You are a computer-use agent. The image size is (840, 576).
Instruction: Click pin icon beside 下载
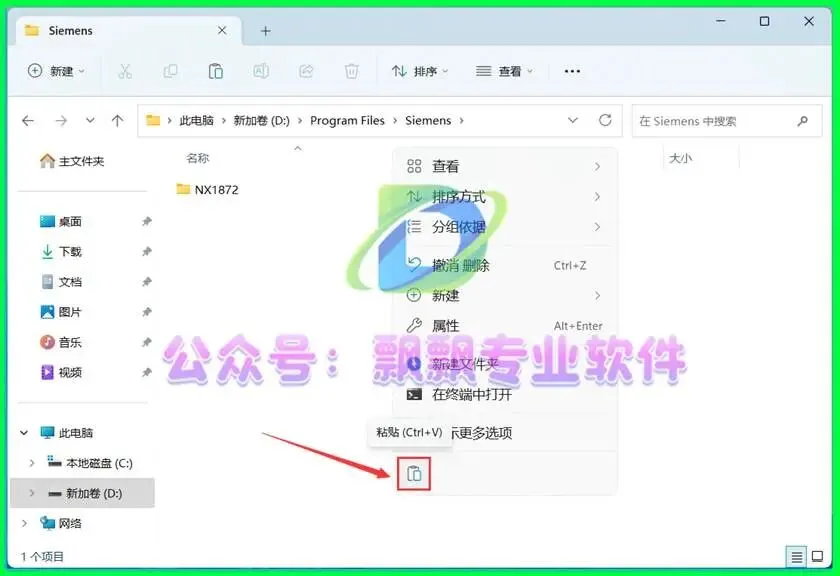146,251
